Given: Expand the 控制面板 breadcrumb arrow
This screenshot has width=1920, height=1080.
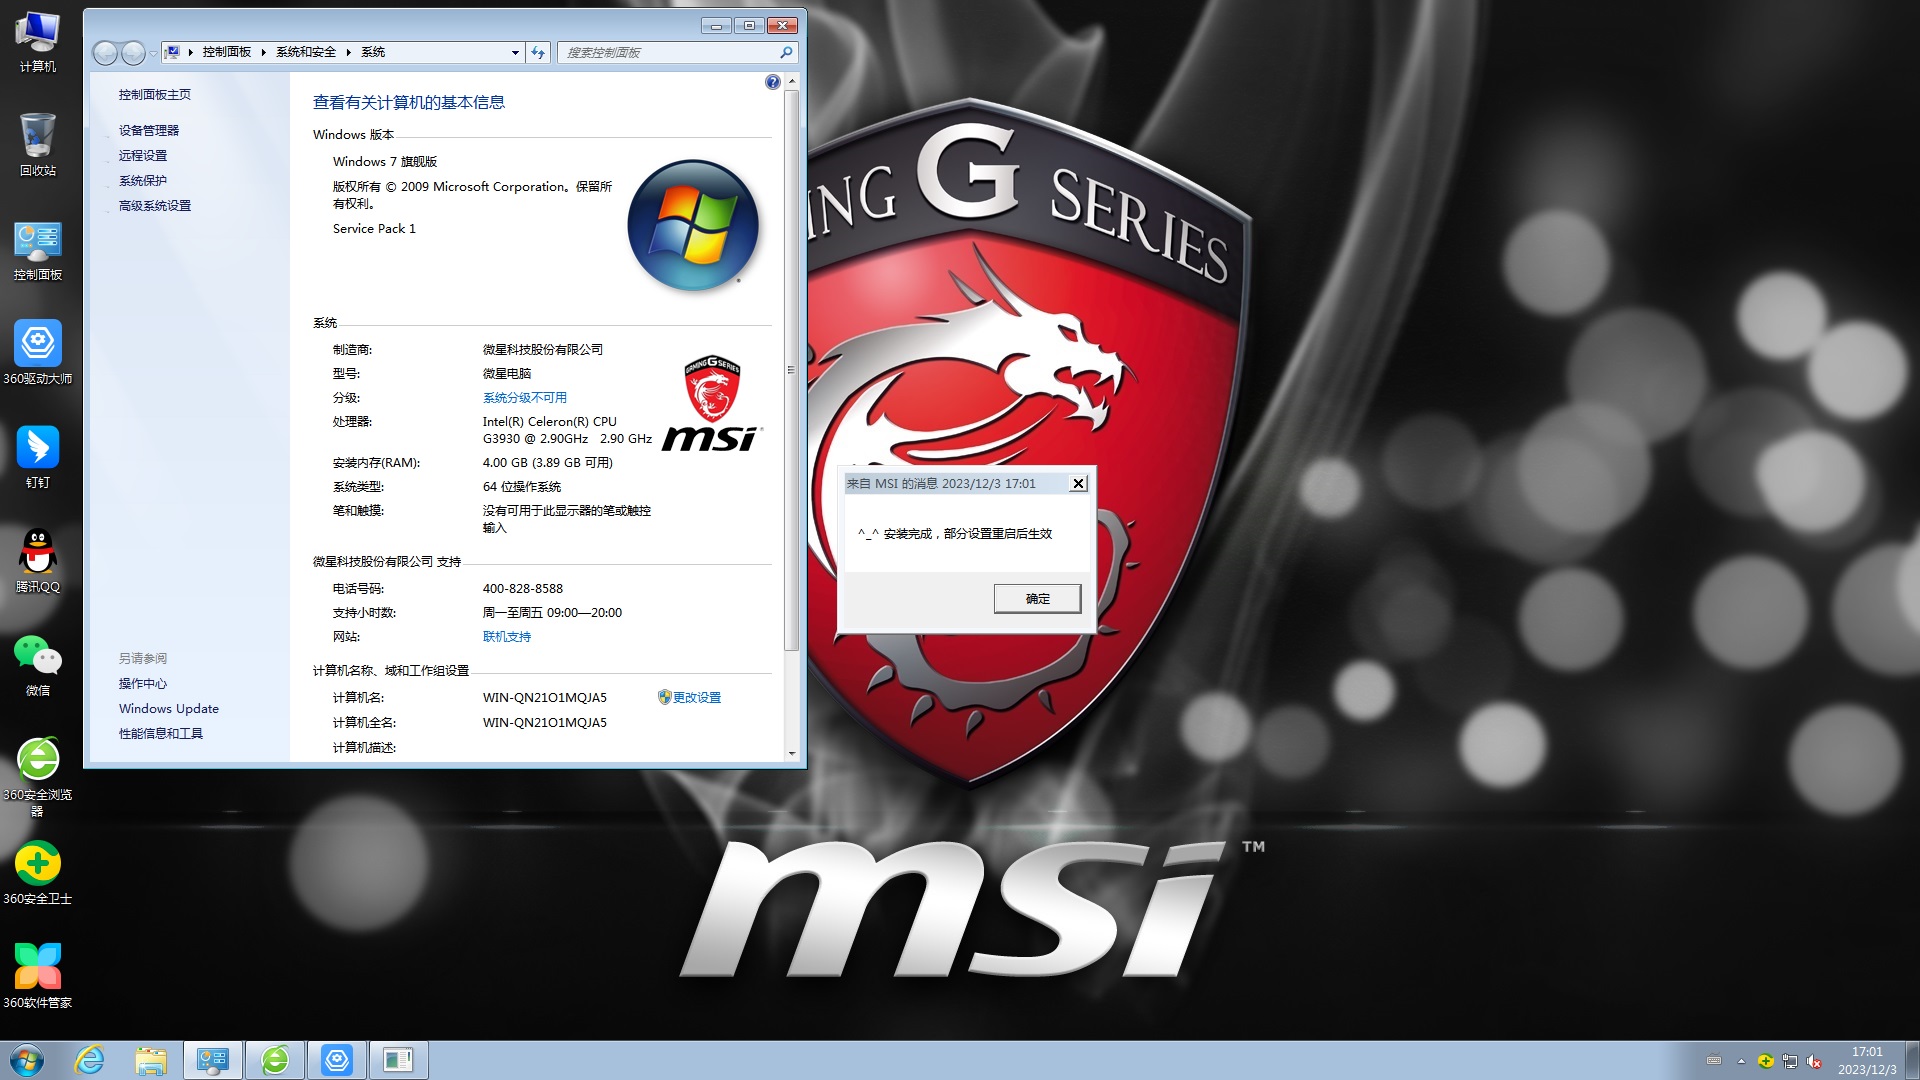Looking at the screenshot, I should (263, 52).
